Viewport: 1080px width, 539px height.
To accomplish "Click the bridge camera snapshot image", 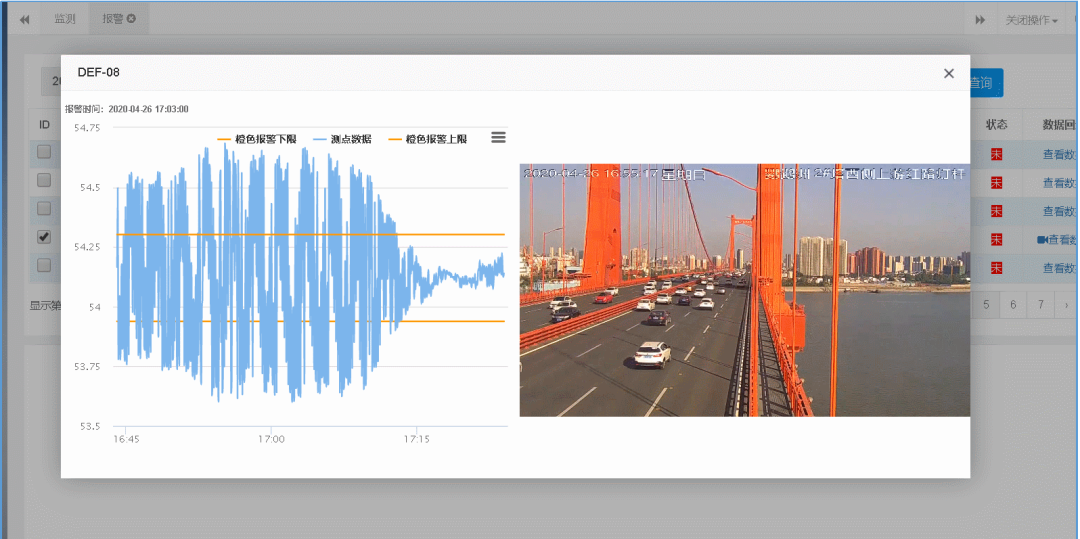I will coord(744,290).
